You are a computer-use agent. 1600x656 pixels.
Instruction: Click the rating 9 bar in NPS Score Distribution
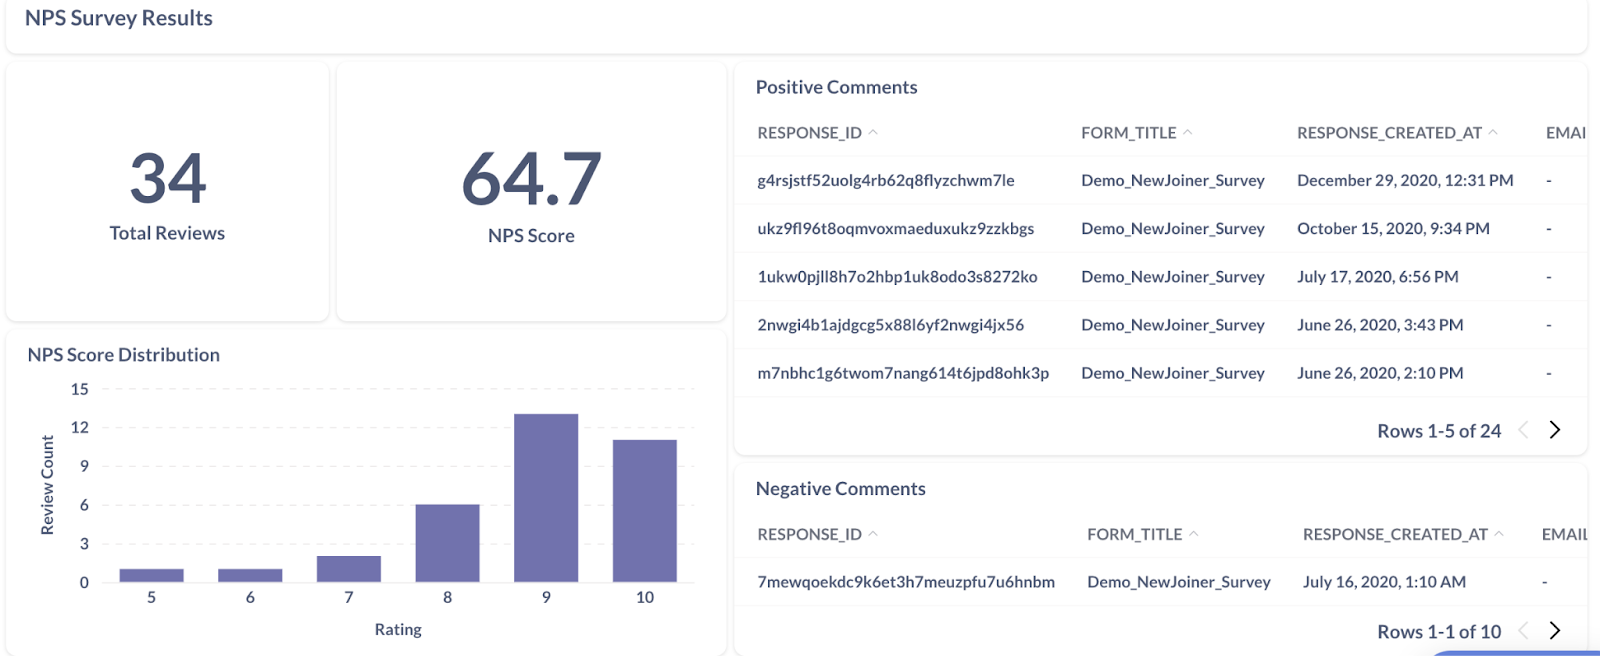coord(546,495)
